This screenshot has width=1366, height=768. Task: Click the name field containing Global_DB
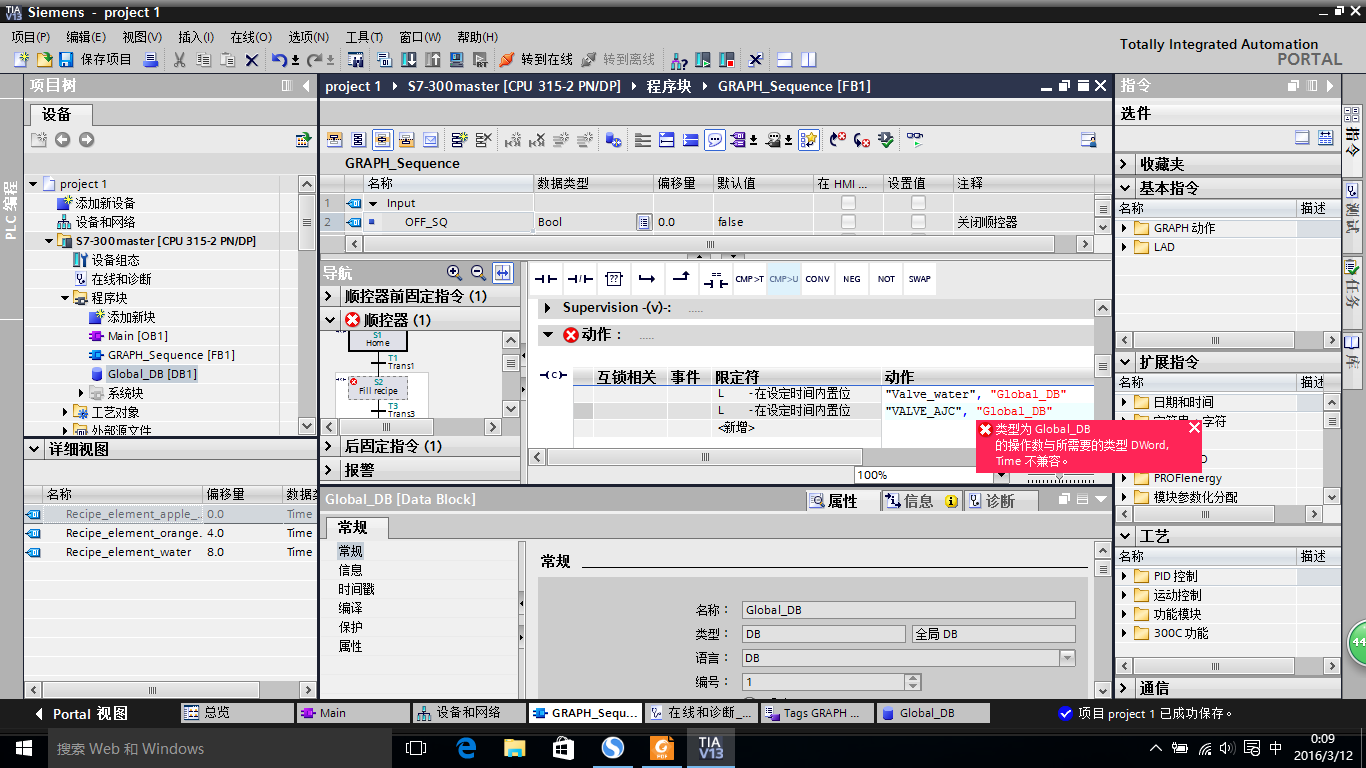[x=908, y=610]
